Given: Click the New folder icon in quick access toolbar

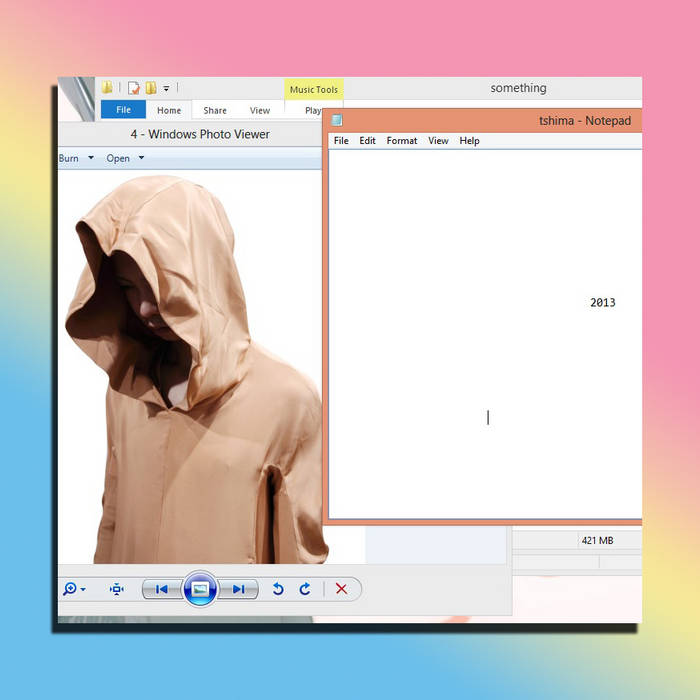Looking at the screenshot, I should click(x=150, y=88).
